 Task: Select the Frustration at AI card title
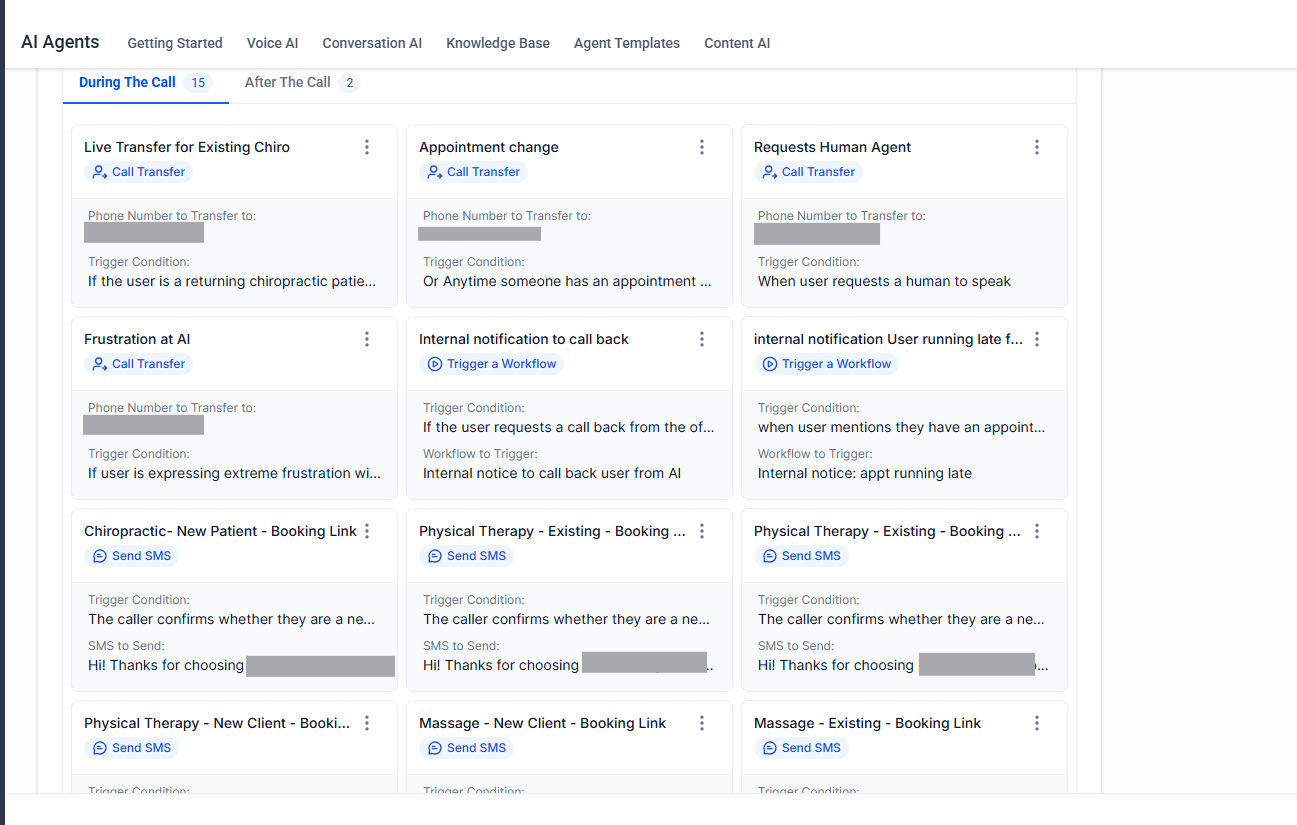[x=137, y=339]
